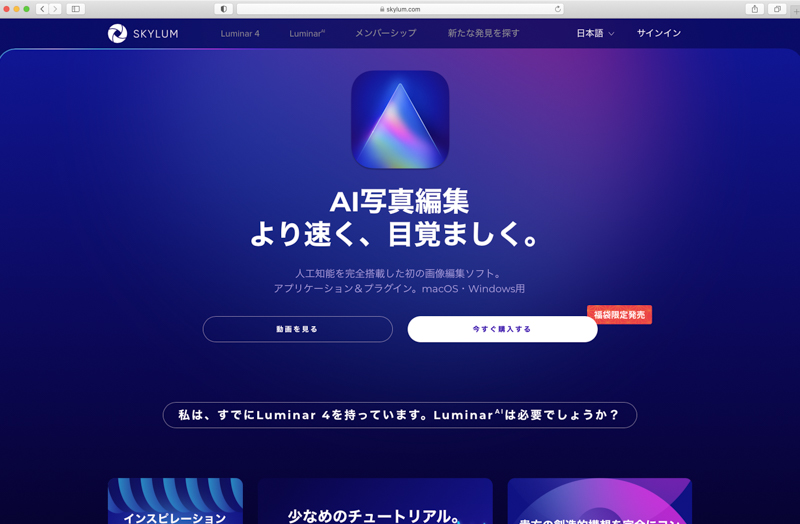Go forward with Safari's forward arrow
Image resolution: width=800 pixels, height=524 pixels.
pos(55,9)
